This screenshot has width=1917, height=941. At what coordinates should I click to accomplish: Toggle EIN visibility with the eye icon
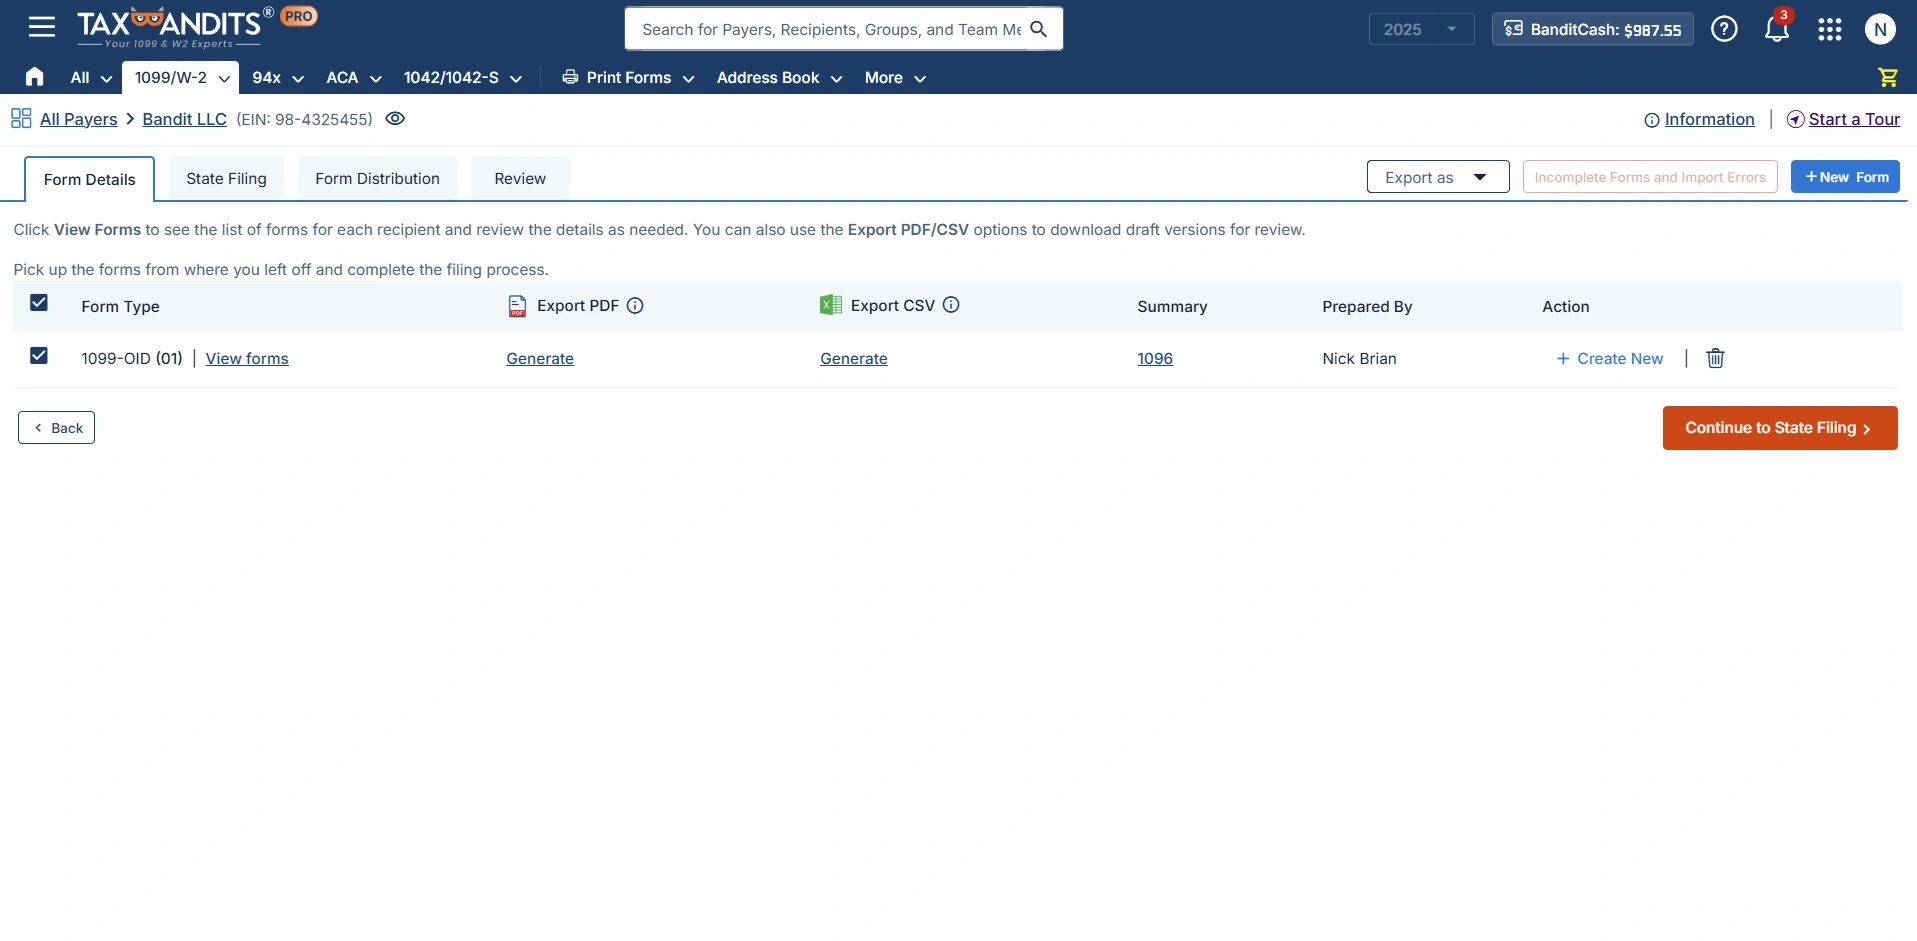click(394, 118)
